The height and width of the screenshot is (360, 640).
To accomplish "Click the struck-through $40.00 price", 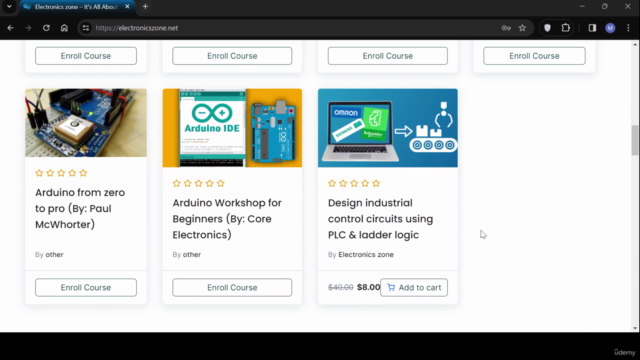I will tap(340, 287).
